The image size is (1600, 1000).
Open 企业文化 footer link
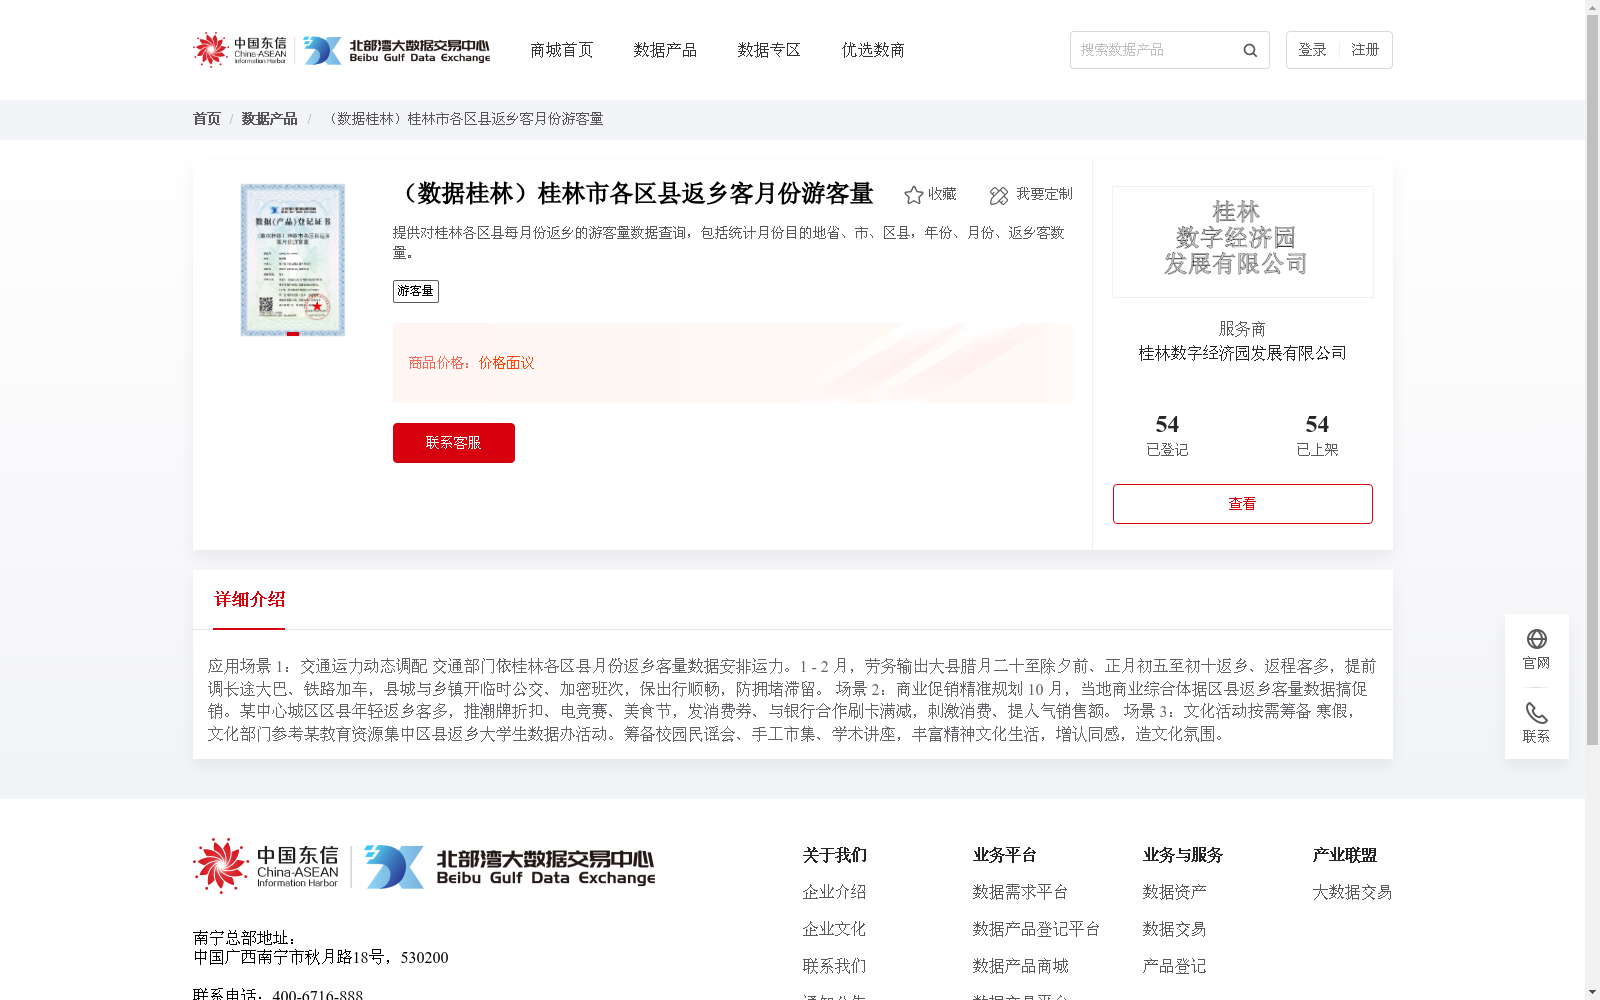834,929
